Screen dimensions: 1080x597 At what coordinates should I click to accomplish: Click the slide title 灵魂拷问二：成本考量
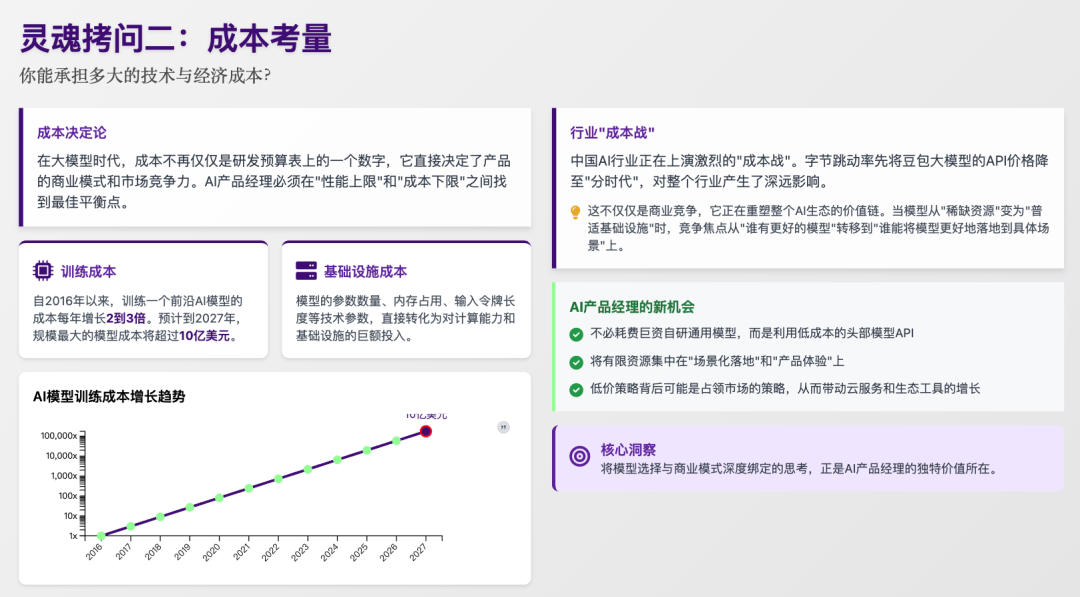click(x=176, y=39)
